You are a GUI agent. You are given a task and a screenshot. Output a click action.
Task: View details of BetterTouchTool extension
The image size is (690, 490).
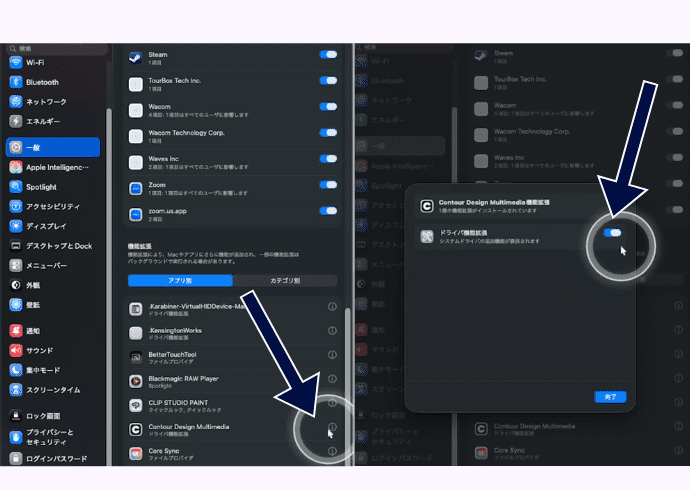click(x=332, y=355)
